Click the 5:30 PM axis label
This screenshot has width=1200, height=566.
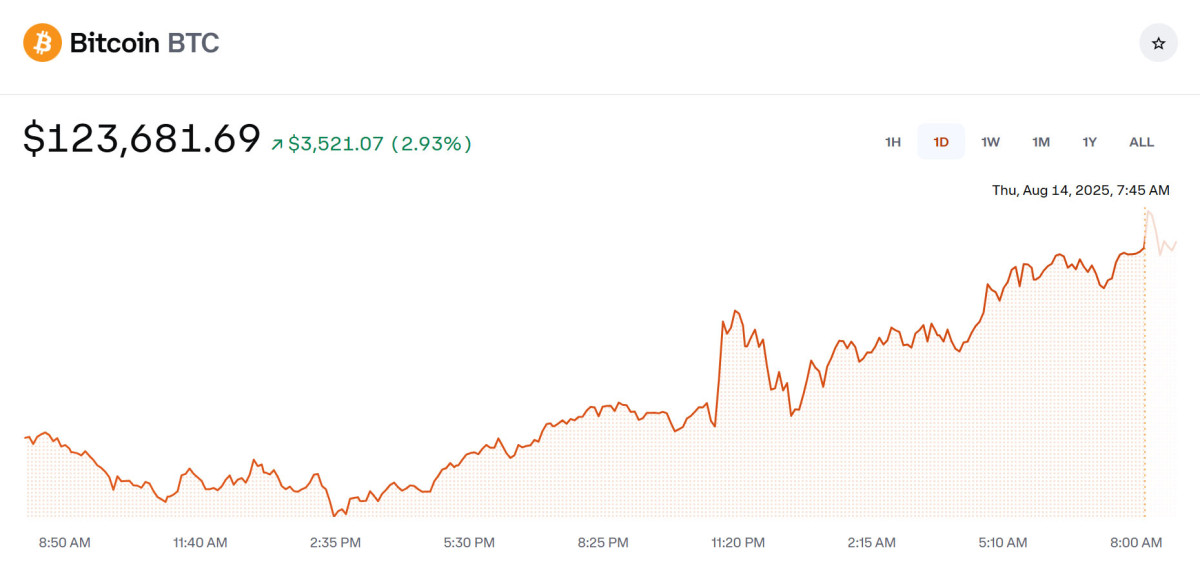[x=469, y=542]
